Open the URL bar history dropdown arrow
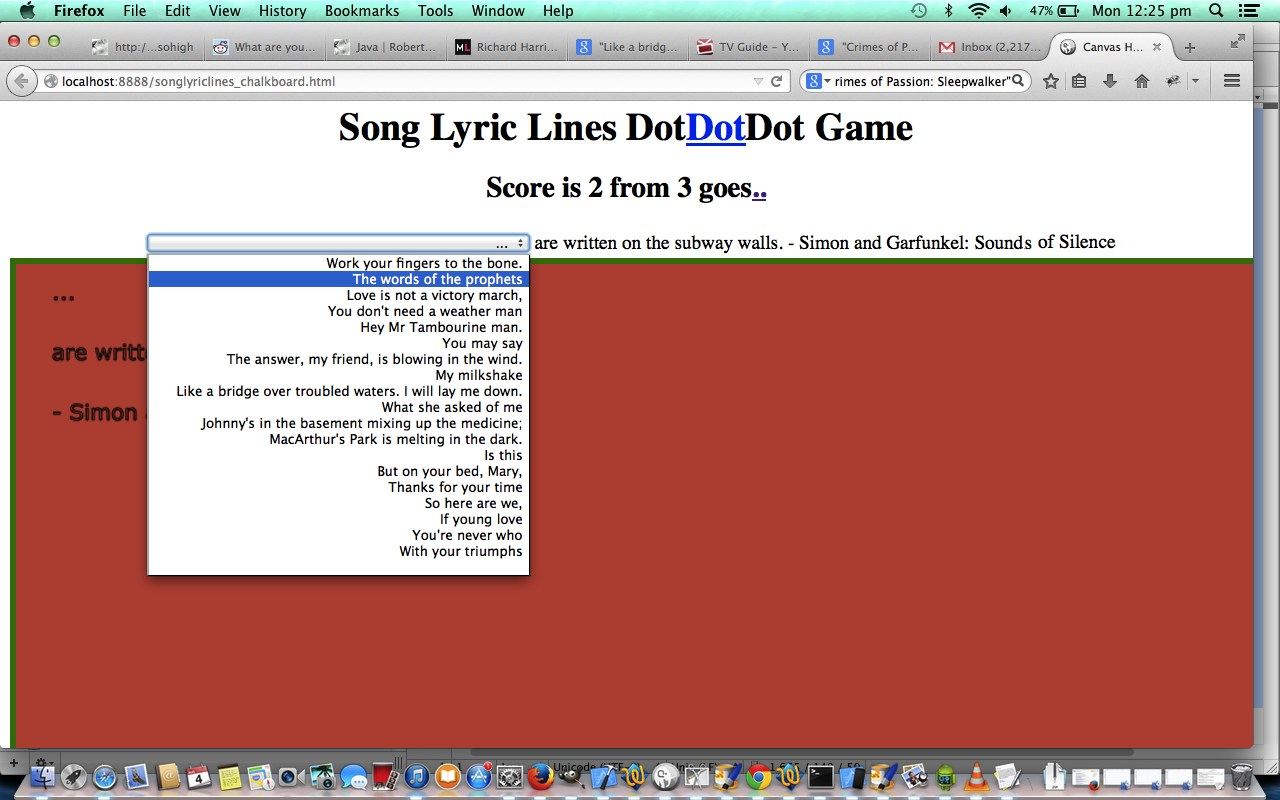Viewport: 1280px width, 800px height. pos(758,81)
